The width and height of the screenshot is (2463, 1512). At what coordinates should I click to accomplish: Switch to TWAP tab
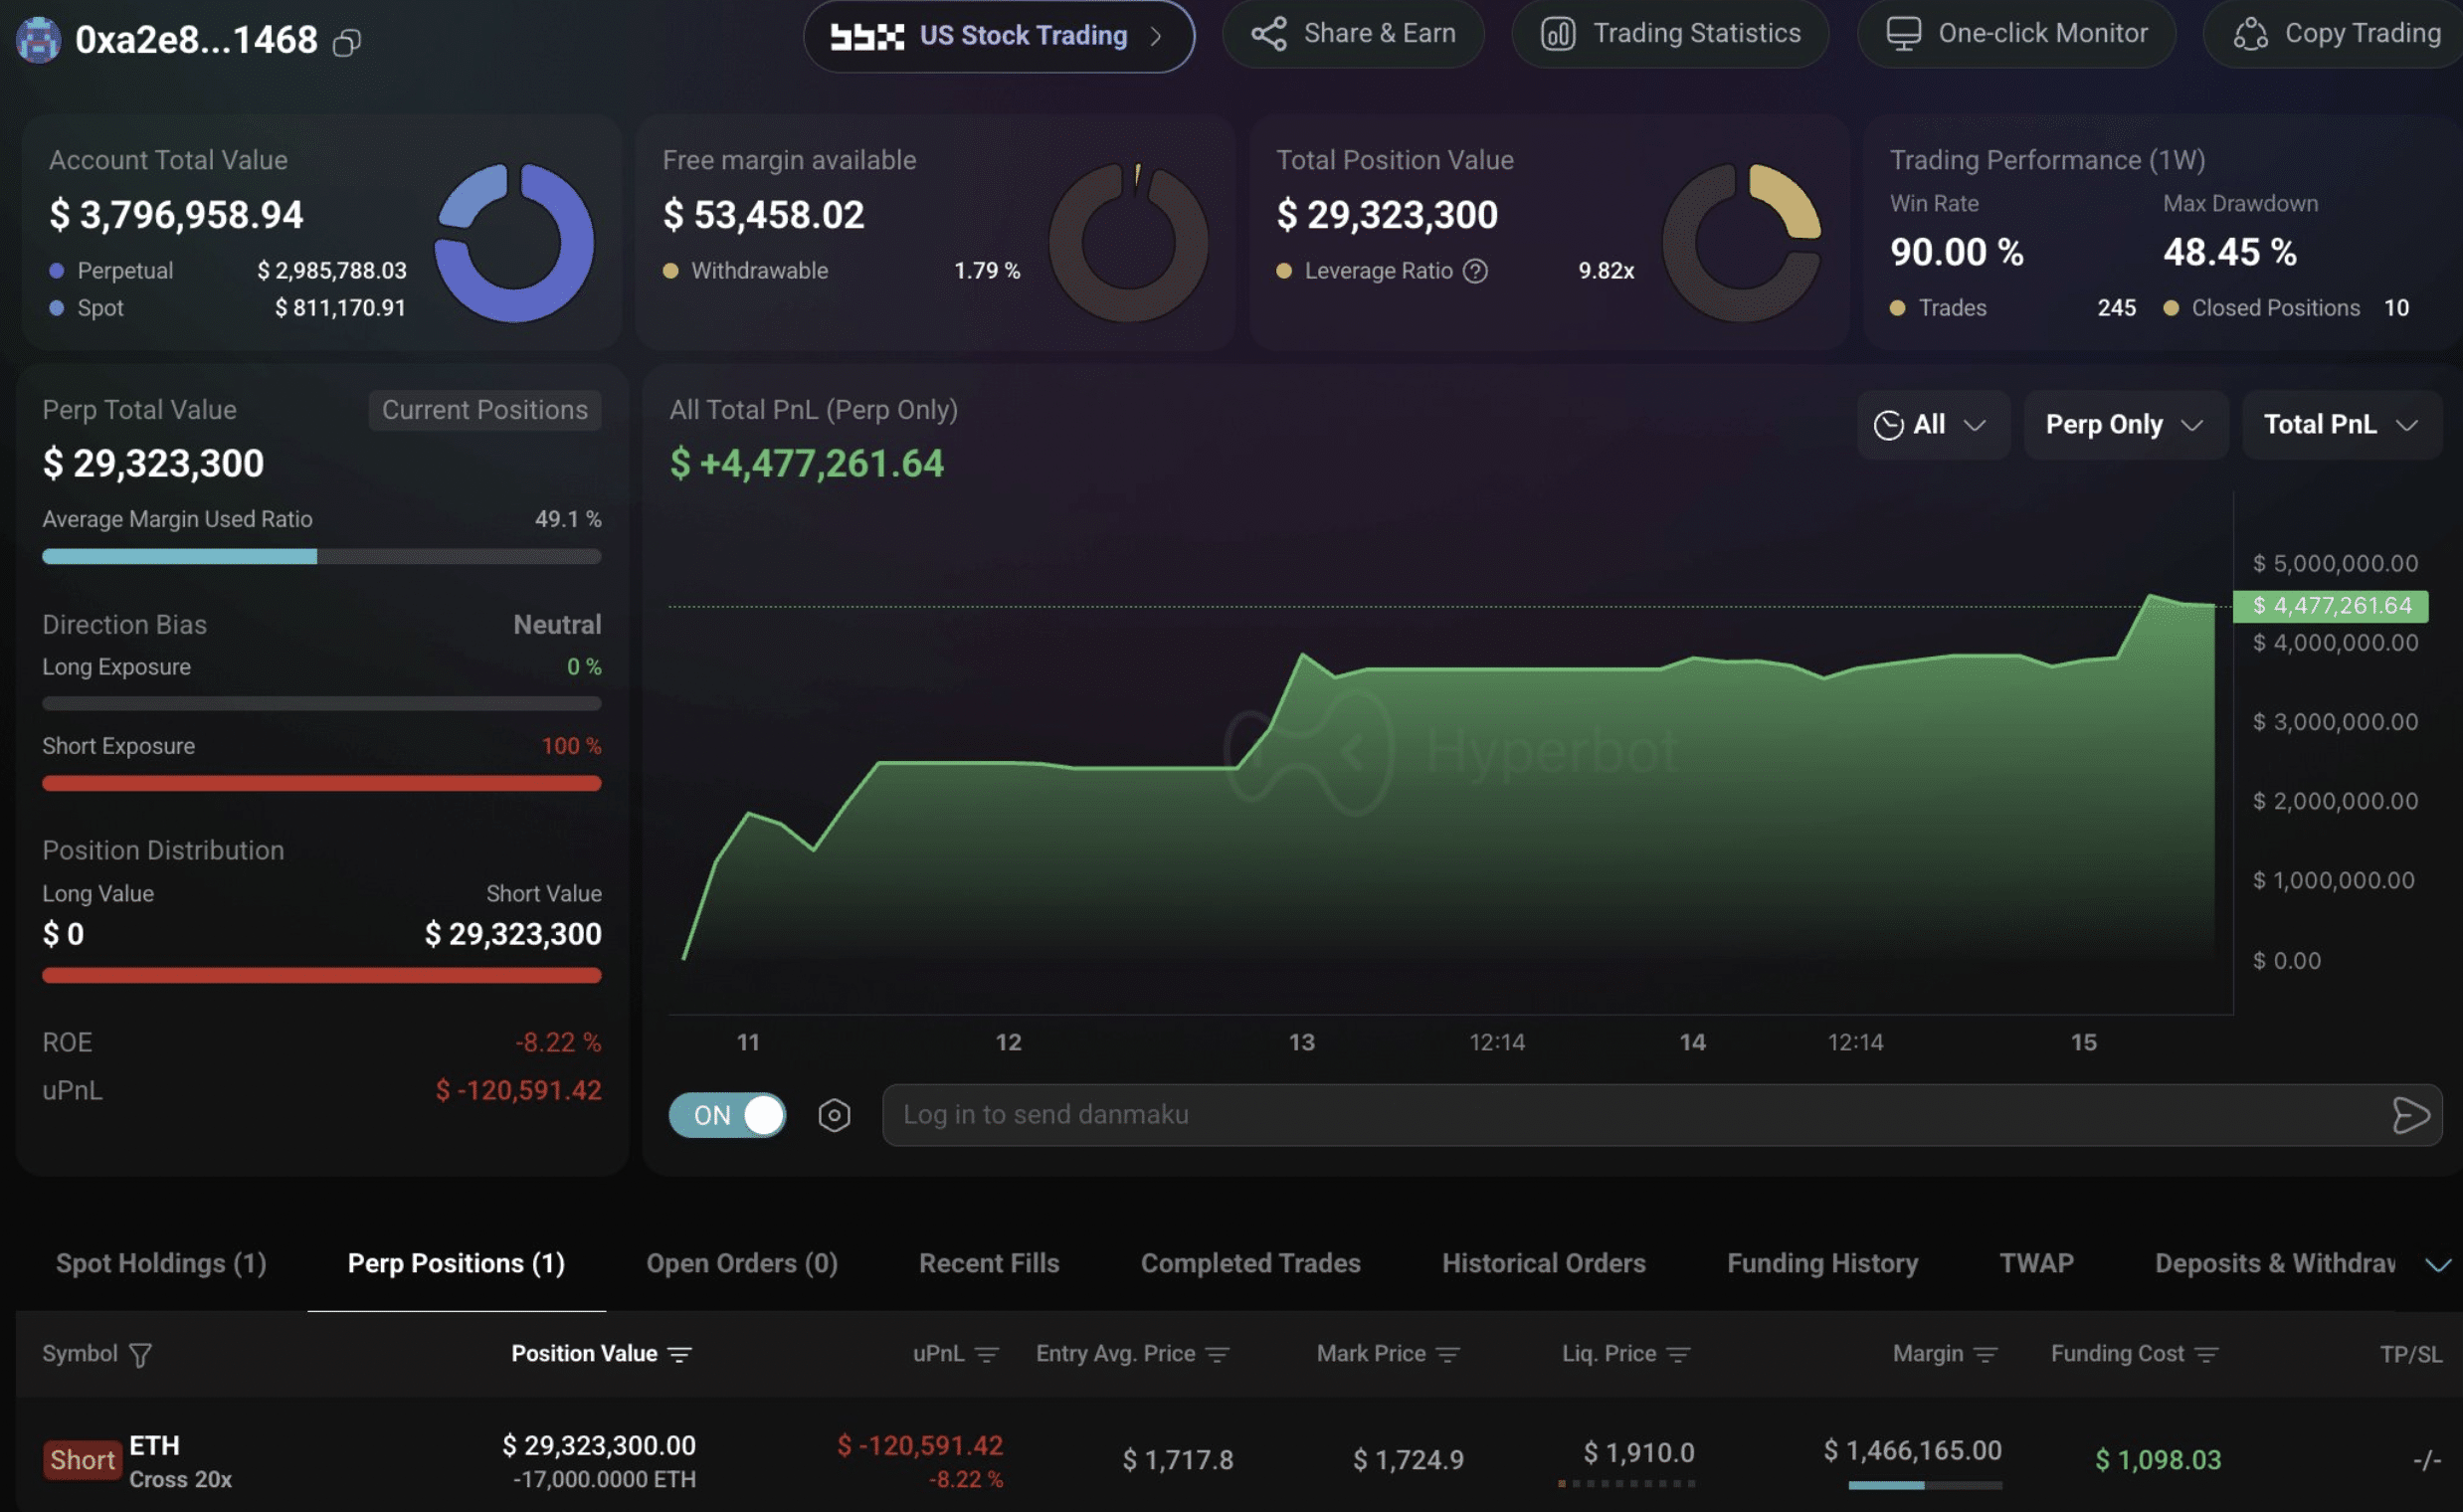click(x=2036, y=1264)
